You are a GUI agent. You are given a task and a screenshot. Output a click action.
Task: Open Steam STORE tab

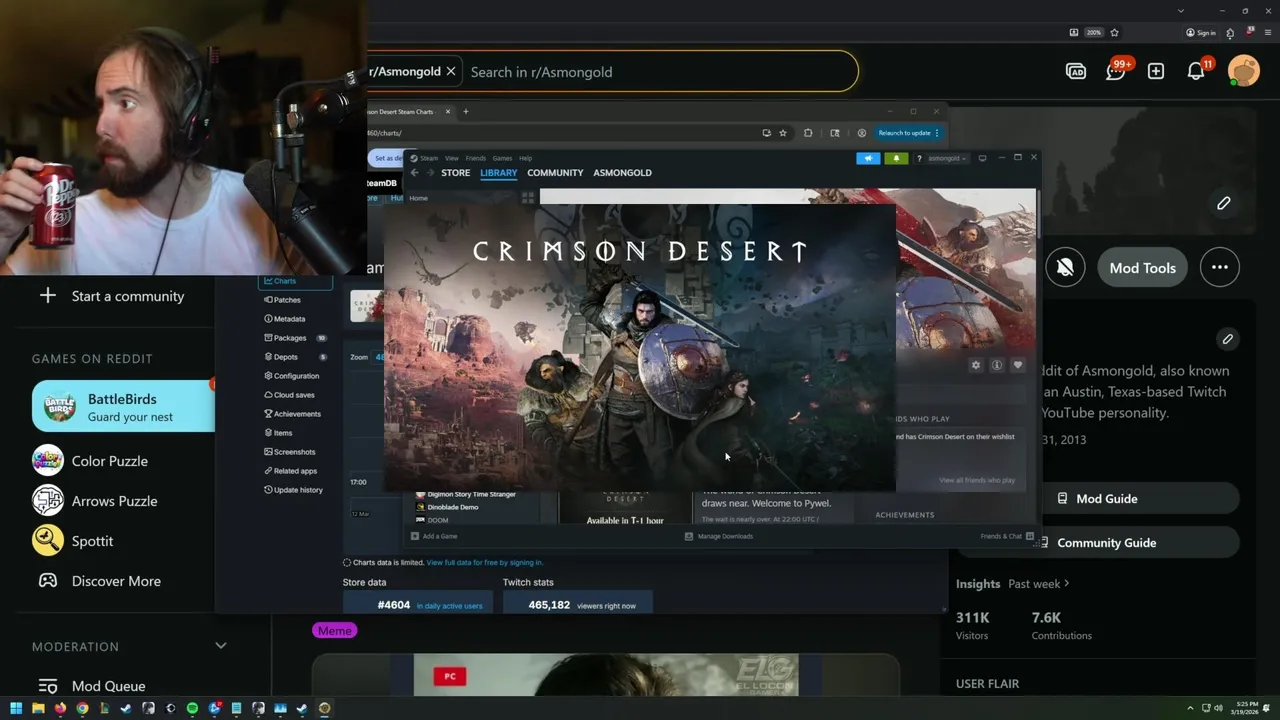point(455,172)
